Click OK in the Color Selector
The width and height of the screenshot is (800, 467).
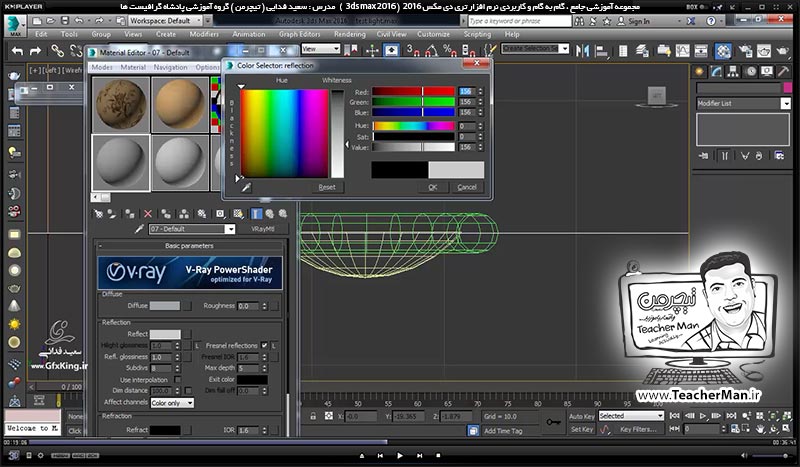coord(433,187)
